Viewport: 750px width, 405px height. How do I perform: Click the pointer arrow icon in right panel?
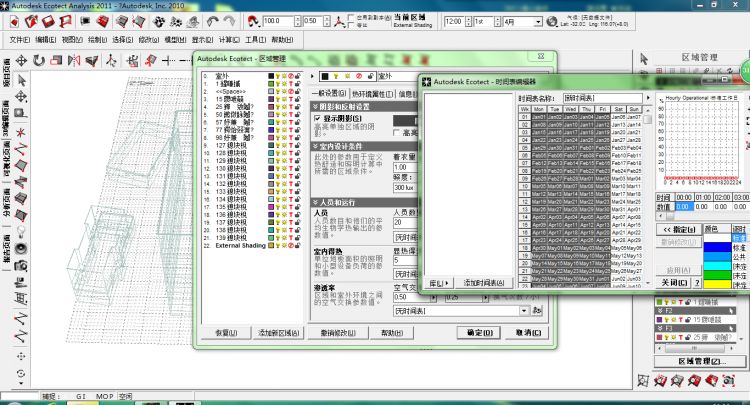pyautogui.click(x=644, y=59)
